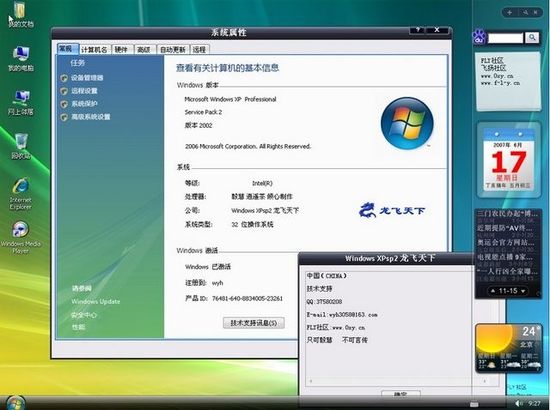
Task: Click 北京 city name in weather gadget
Action: click(526, 344)
